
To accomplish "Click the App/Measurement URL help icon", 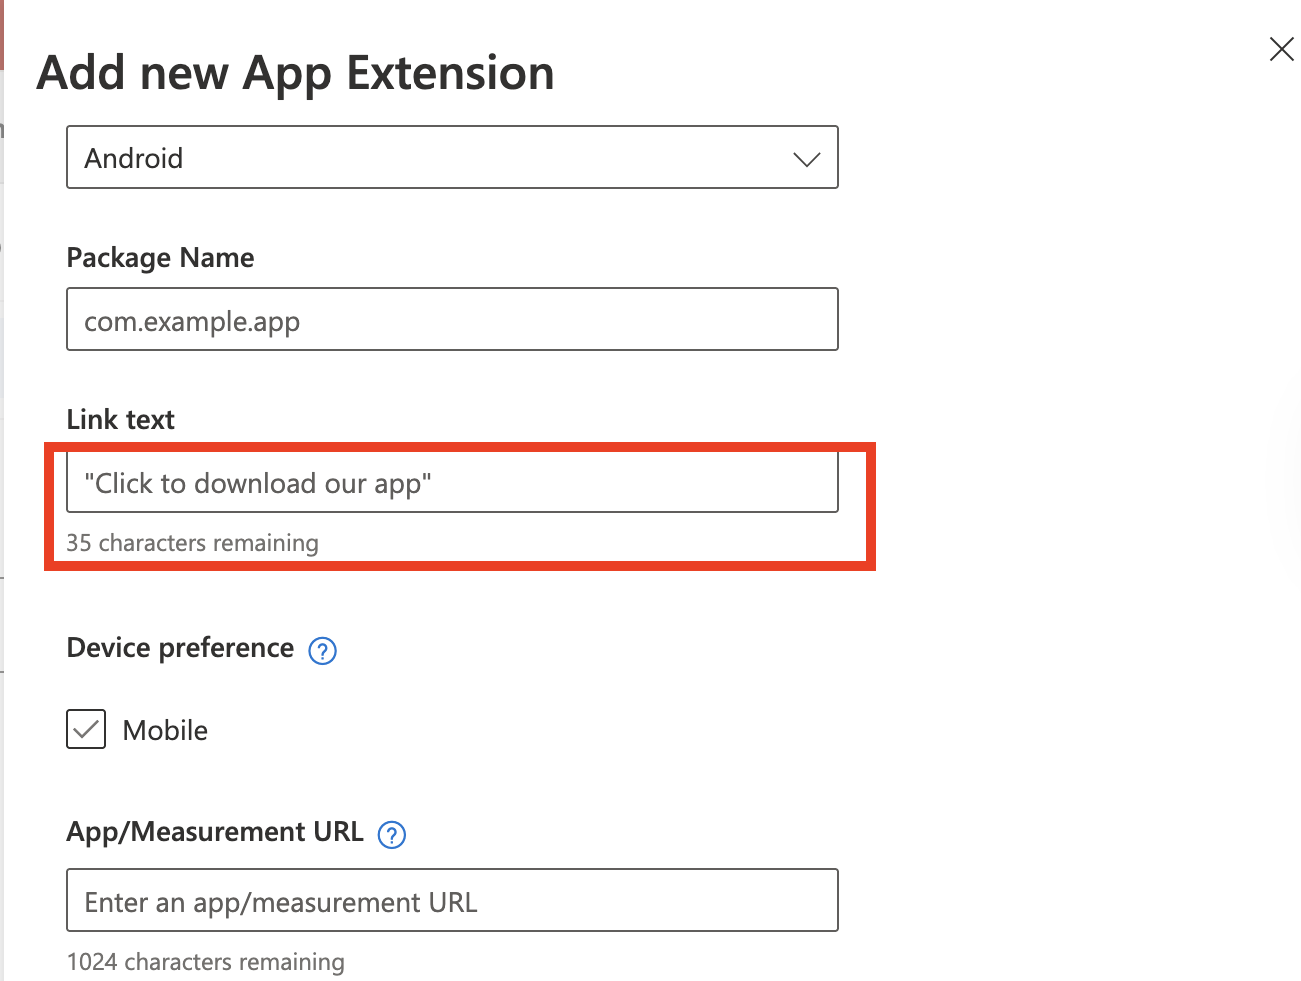I will coord(392,835).
